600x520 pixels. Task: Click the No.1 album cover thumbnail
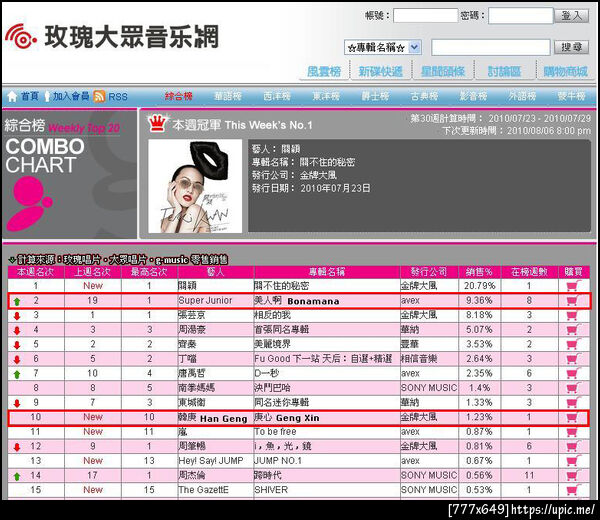click(x=195, y=186)
